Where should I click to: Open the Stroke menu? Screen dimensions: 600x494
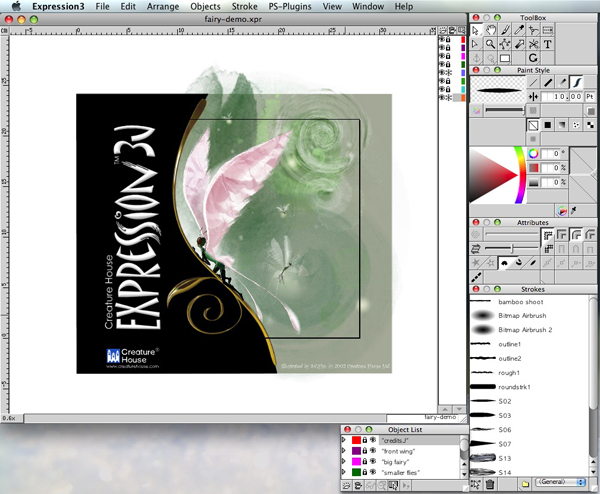coord(245,7)
